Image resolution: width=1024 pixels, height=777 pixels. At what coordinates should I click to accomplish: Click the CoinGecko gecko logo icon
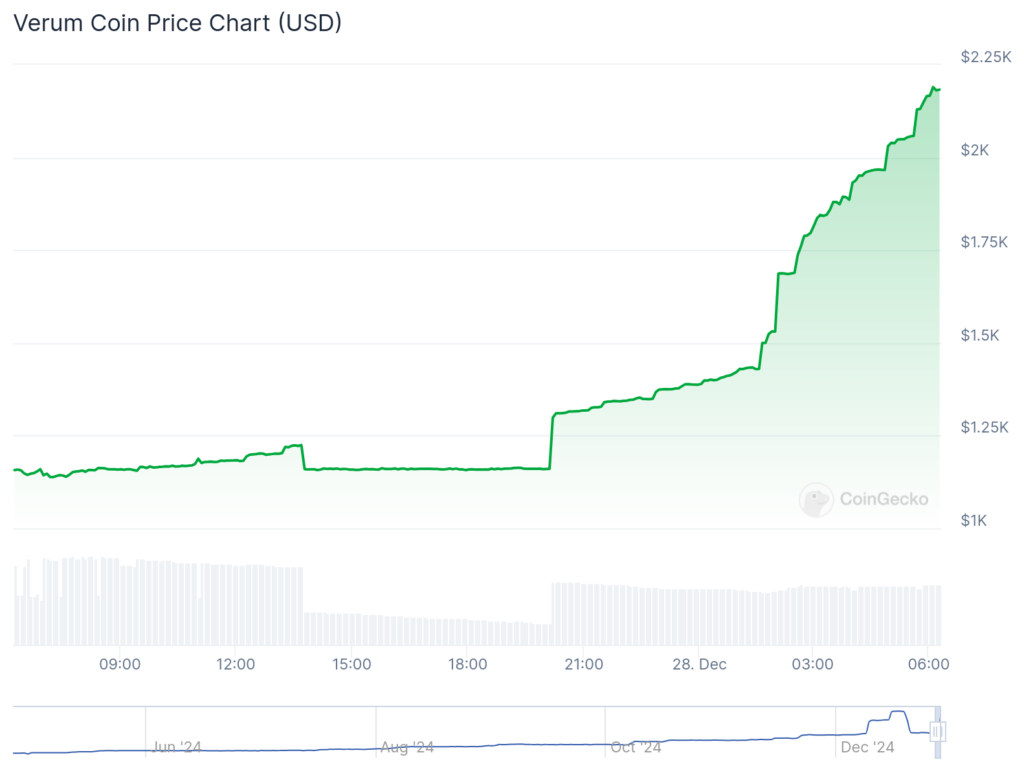pyautogui.click(x=816, y=500)
